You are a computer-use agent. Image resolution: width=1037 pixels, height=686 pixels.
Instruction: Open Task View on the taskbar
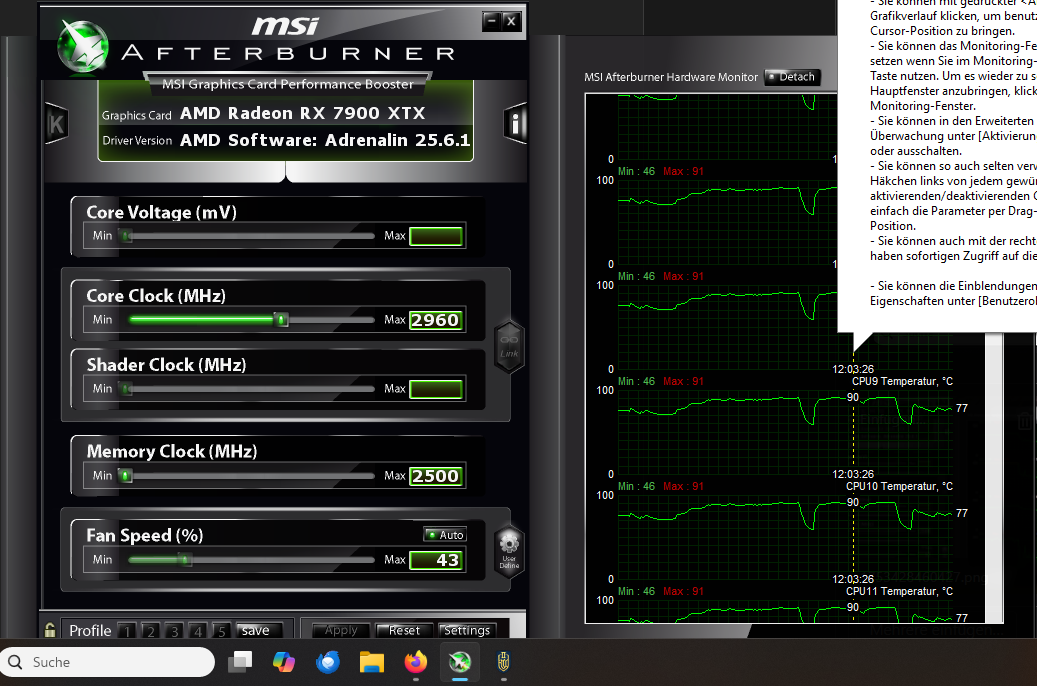pos(240,662)
